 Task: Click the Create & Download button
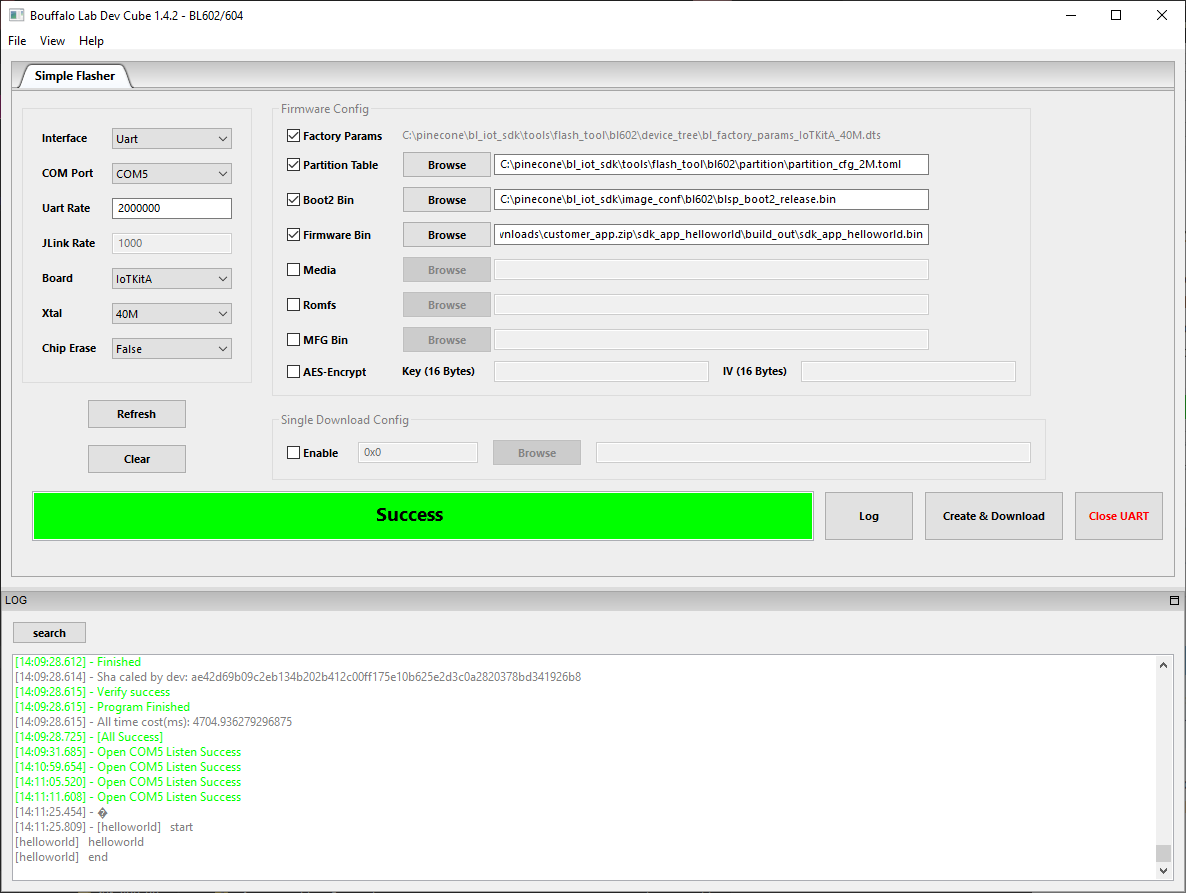tap(993, 516)
